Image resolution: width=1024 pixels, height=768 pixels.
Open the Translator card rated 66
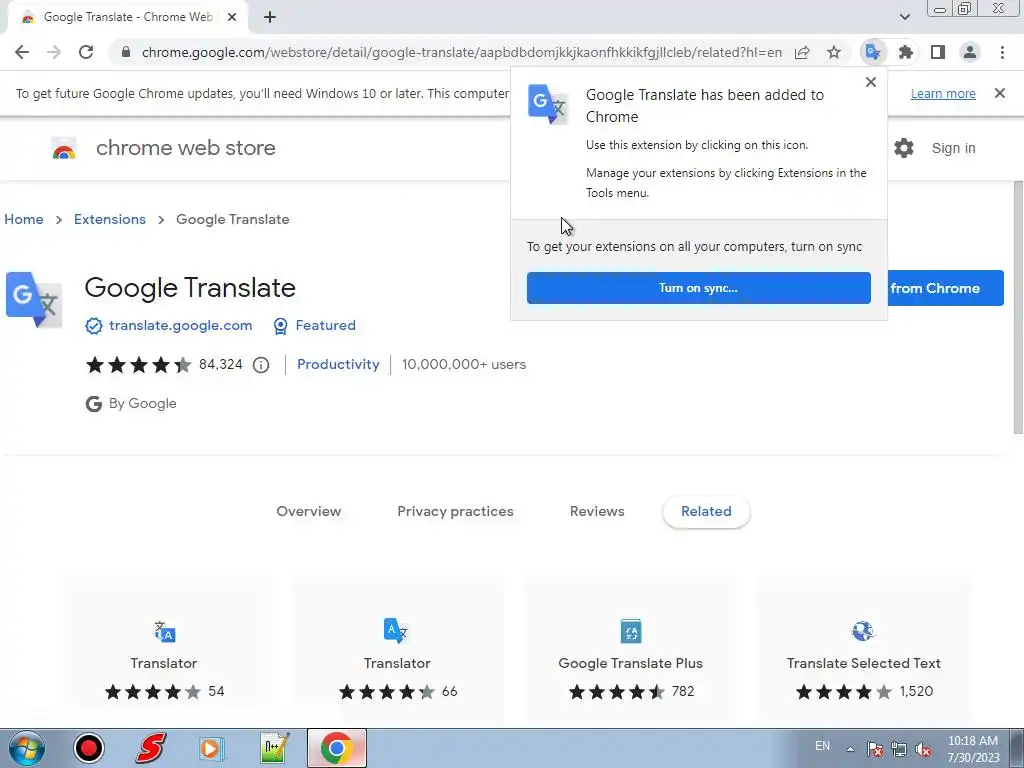click(397, 650)
